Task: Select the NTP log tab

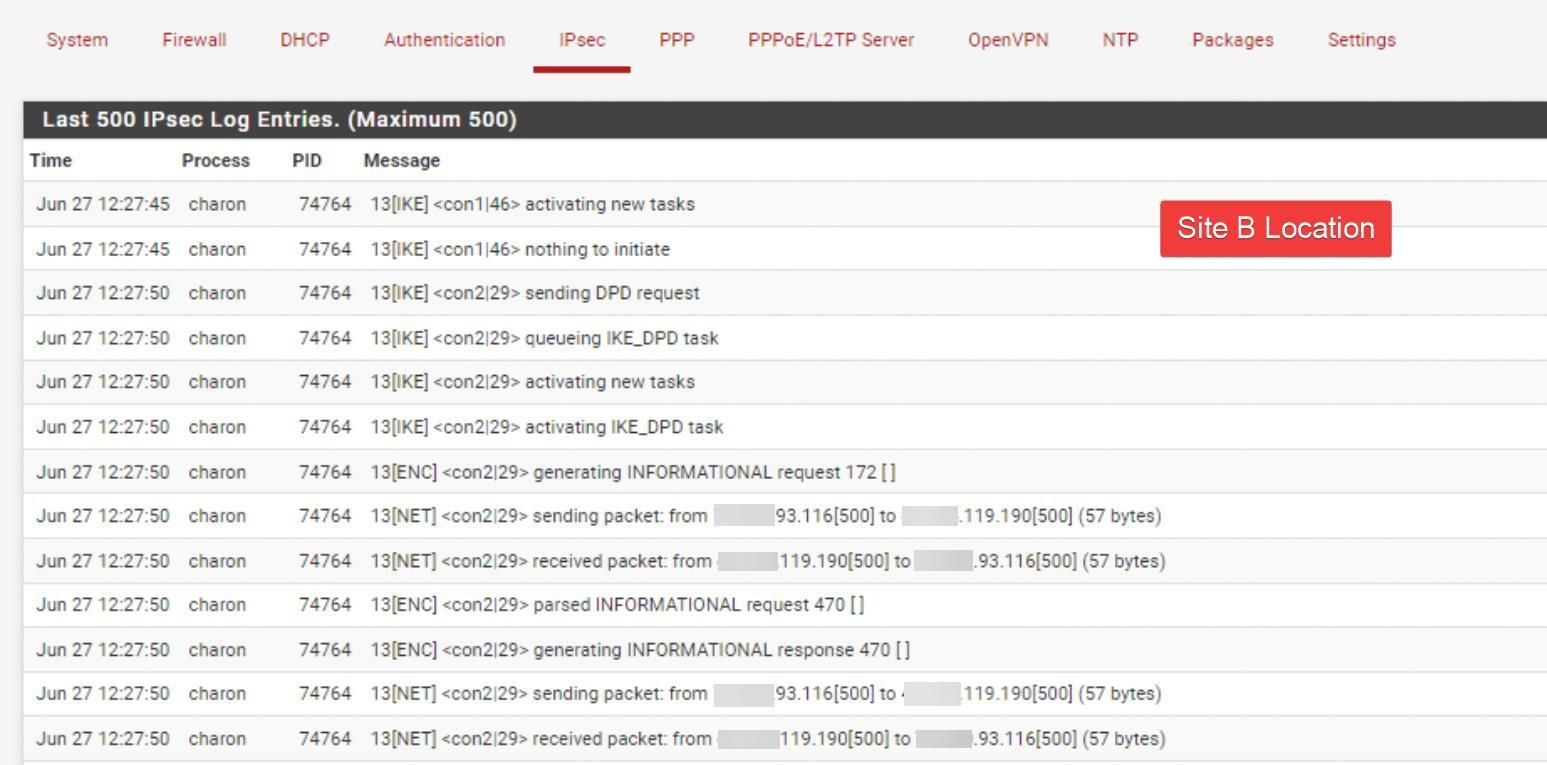Action: tap(1120, 40)
